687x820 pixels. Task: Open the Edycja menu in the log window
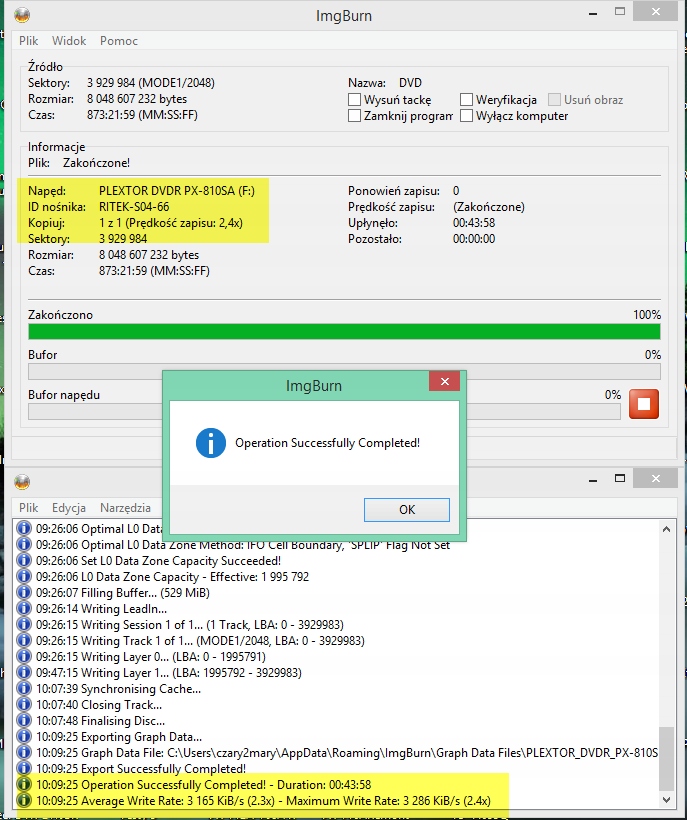point(68,507)
